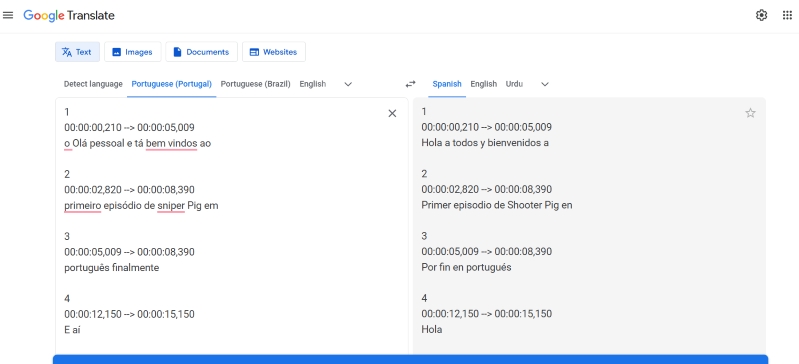Save translation with star icon
The image size is (799, 364).
tap(750, 113)
